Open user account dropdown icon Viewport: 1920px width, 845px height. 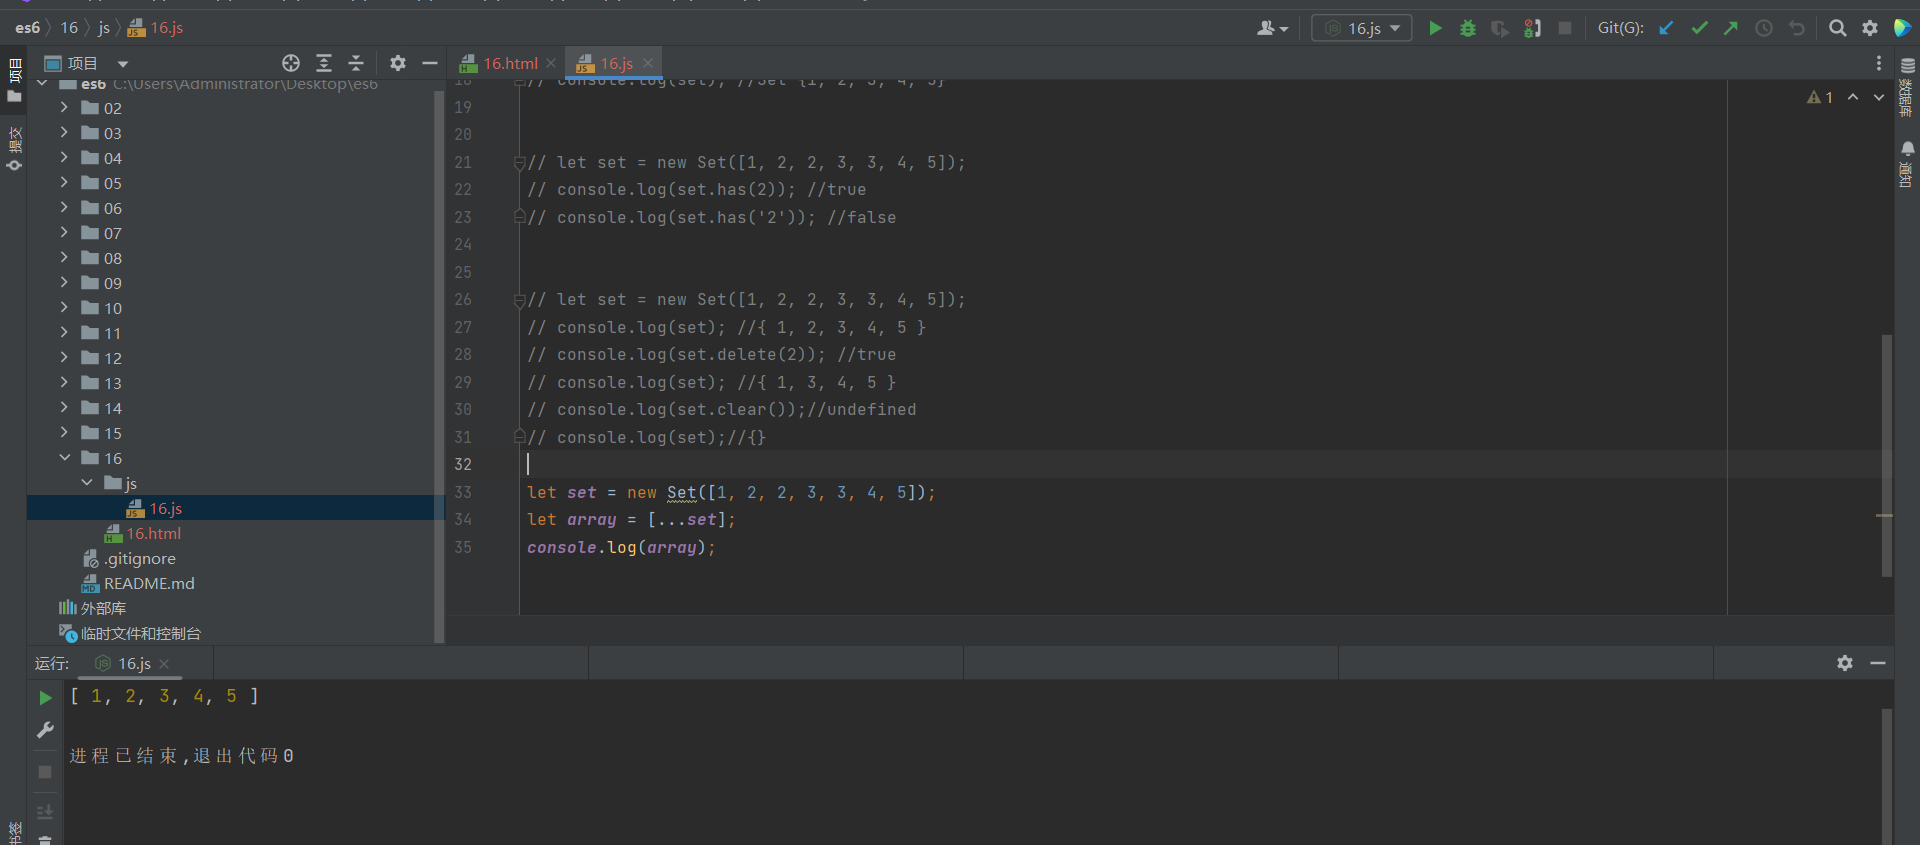(1272, 28)
